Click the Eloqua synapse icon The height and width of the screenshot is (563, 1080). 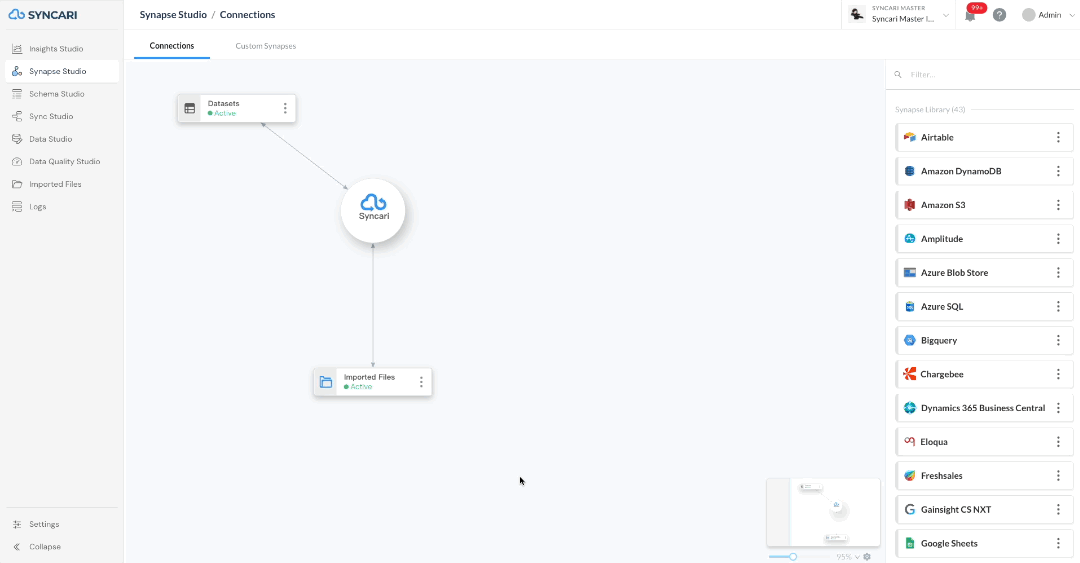pos(910,442)
